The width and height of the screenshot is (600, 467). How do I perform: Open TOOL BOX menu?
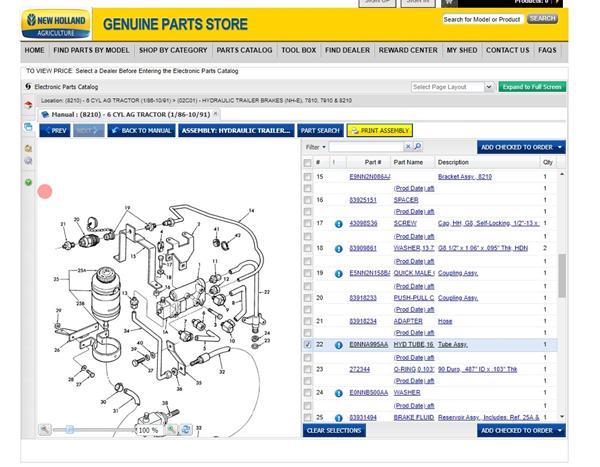(x=299, y=50)
